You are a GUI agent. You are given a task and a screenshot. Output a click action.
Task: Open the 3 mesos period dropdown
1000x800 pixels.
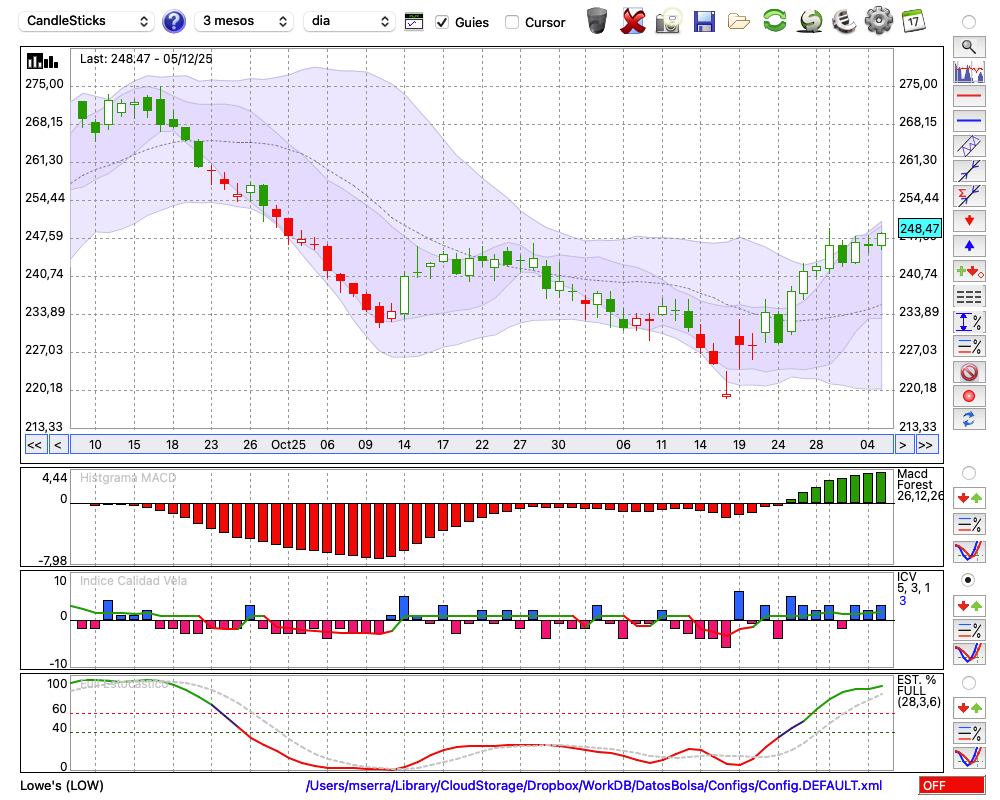pos(244,21)
